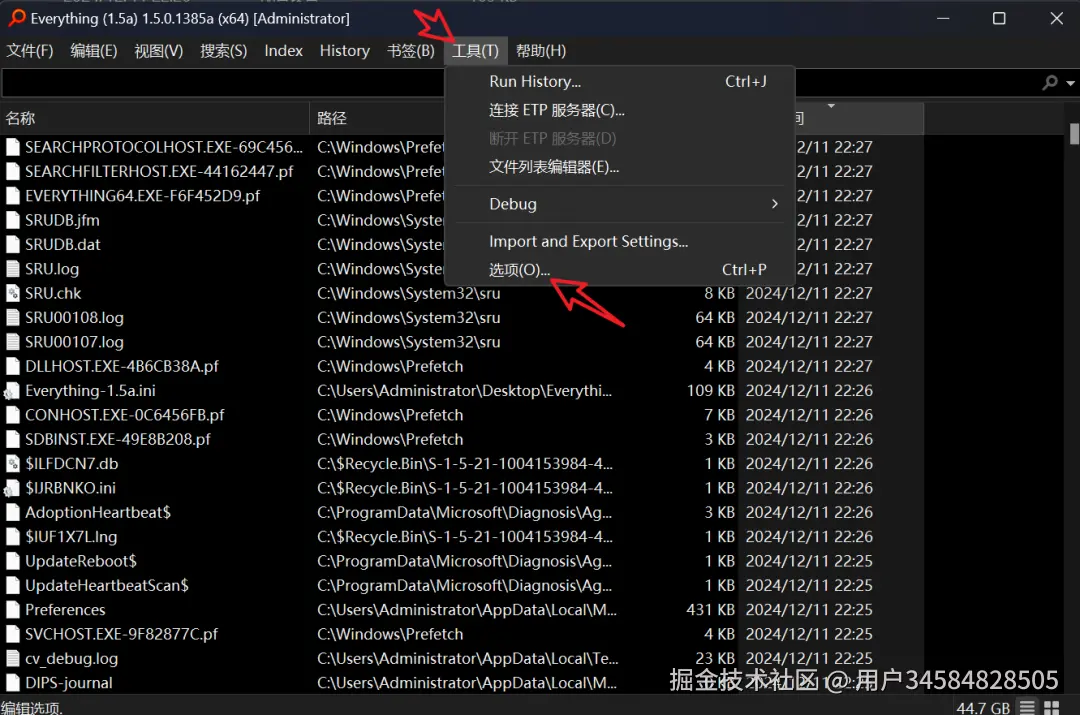
Task: Click the DIPS-journal file icon
Action: [x=12, y=683]
